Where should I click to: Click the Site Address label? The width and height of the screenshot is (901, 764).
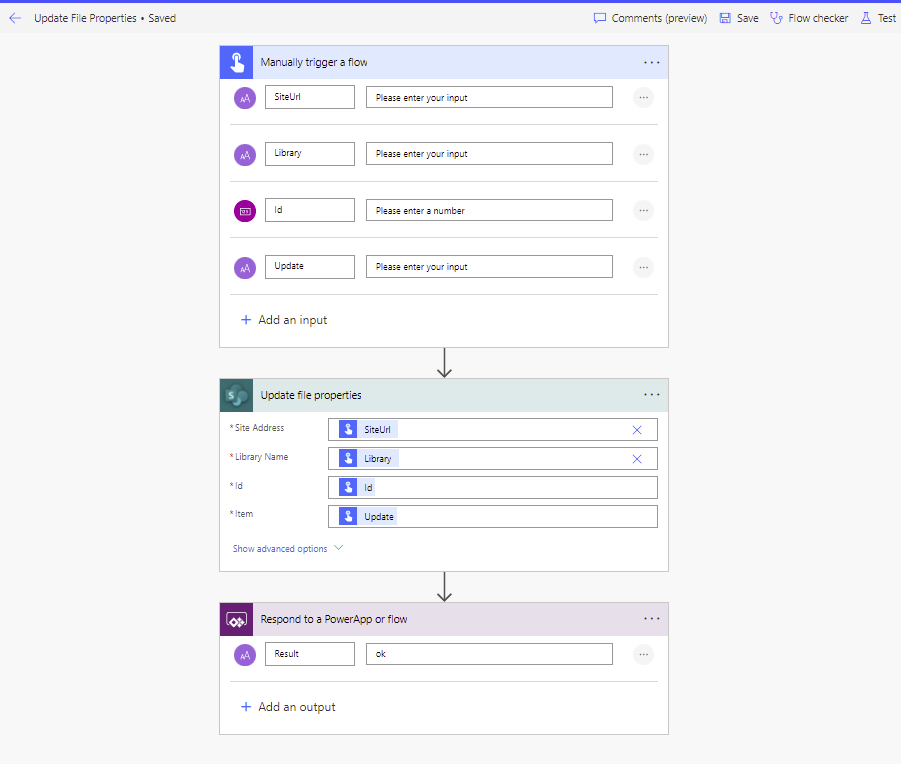pyautogui.click(x=259, y=428)
